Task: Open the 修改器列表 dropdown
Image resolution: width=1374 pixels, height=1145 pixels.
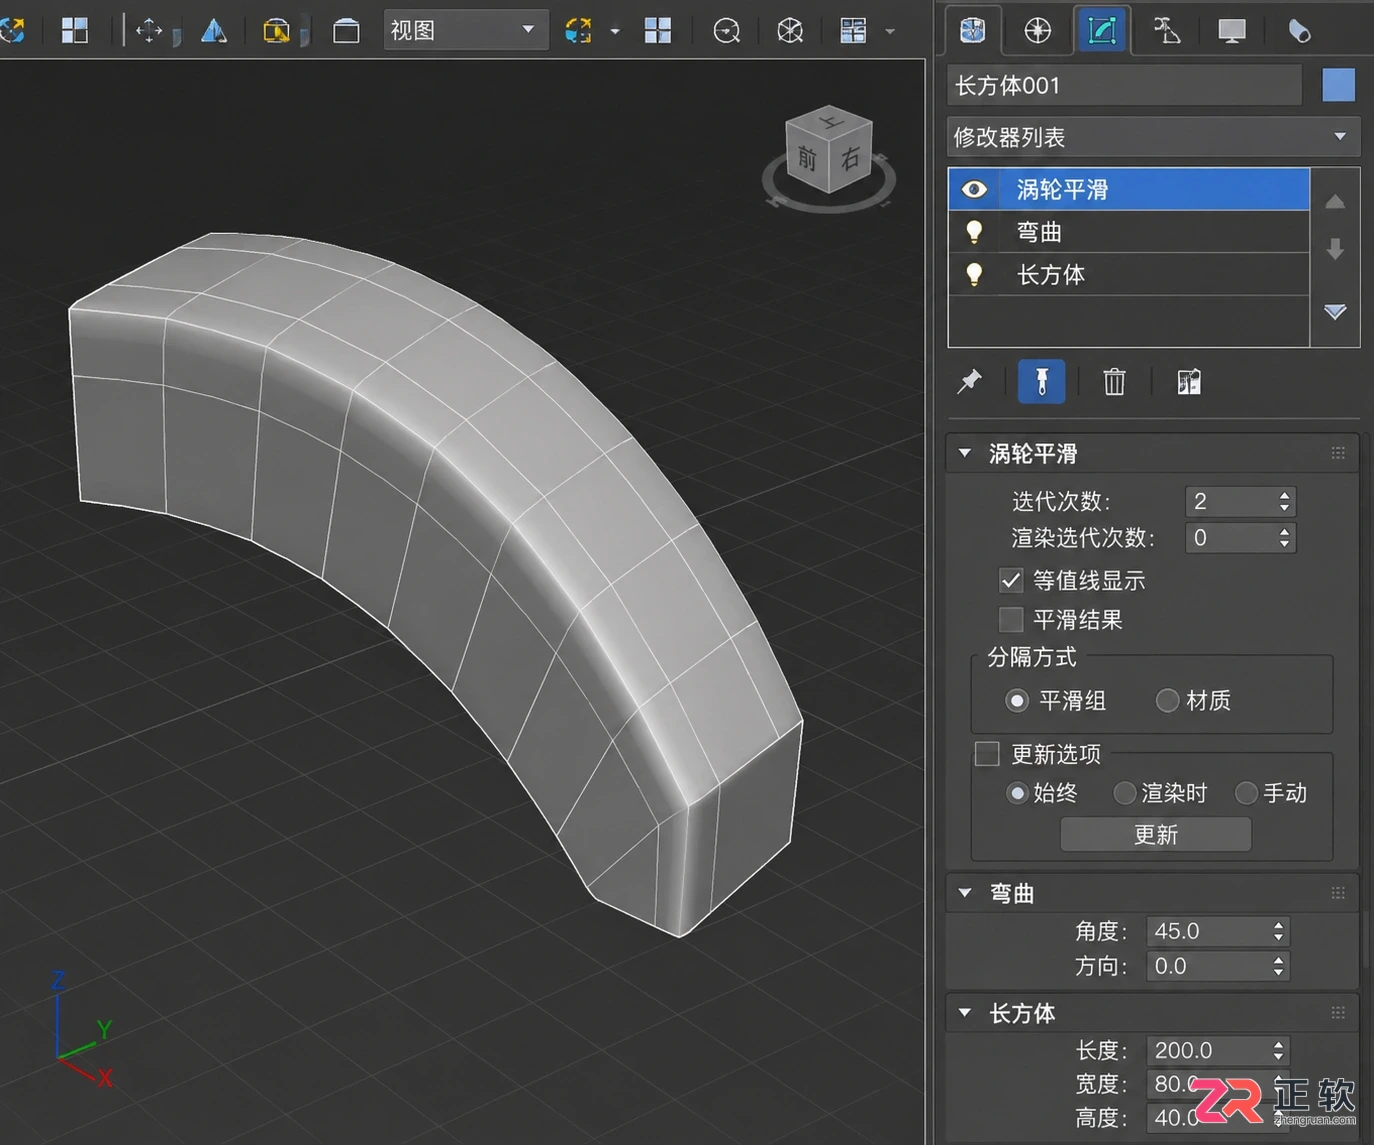Action: click(1153, 137)
